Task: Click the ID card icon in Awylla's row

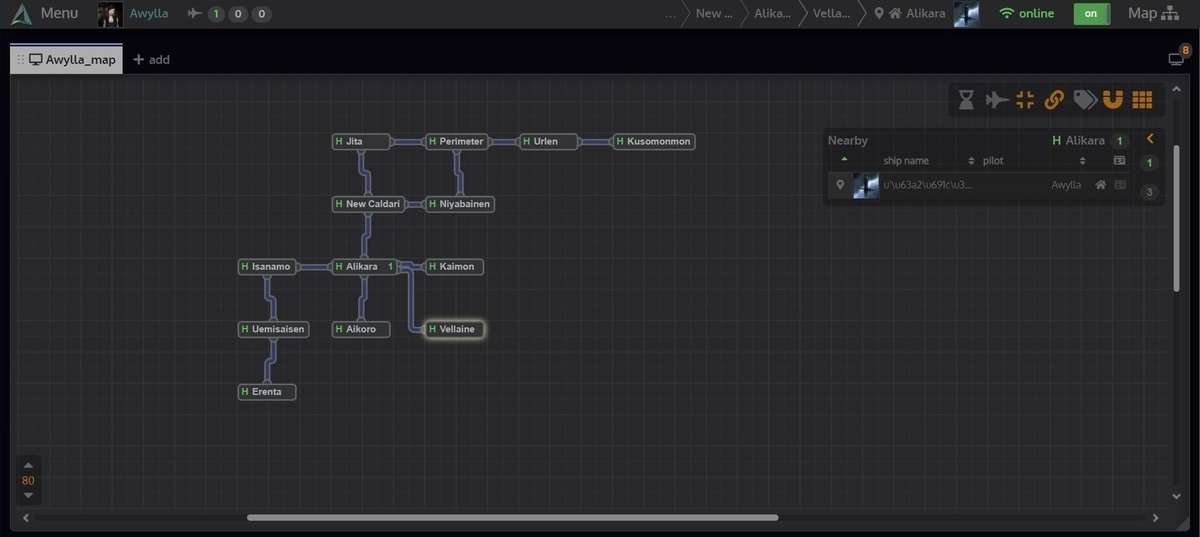Action: click(x=1120, y=184)
